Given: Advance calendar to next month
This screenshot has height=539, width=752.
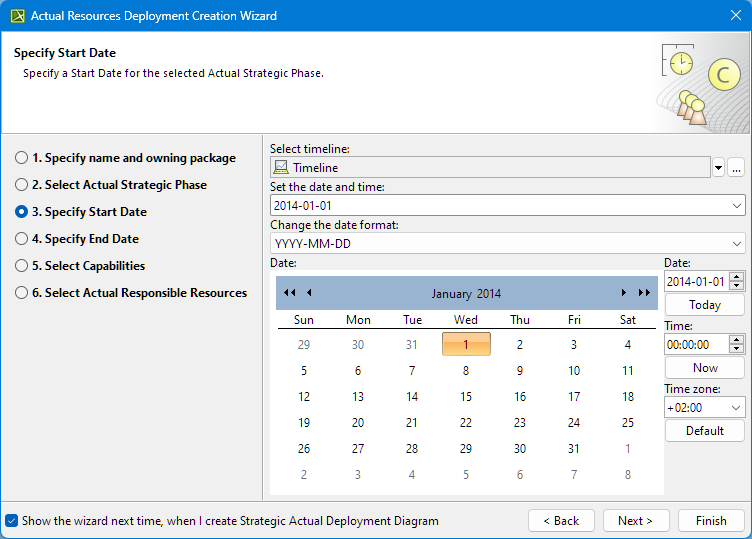Looking at the screenshot, I should [624, 293].
